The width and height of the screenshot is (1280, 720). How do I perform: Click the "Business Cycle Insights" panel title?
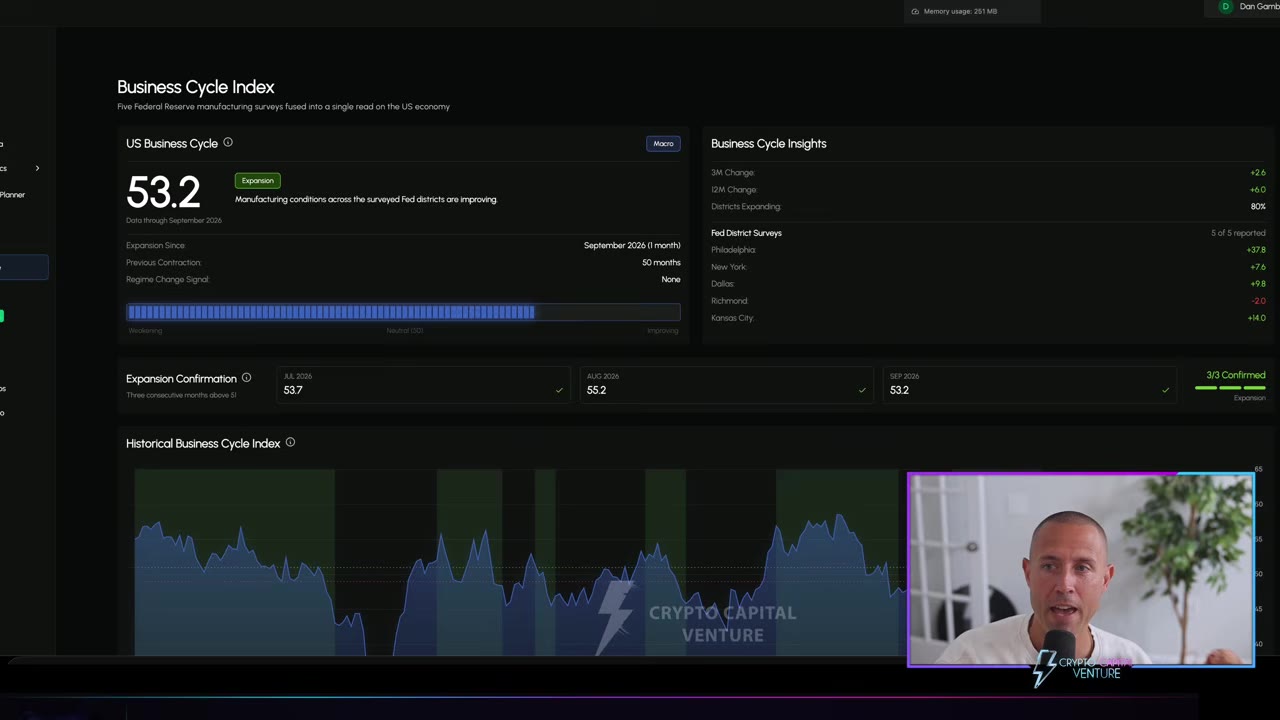click(769, 144)
